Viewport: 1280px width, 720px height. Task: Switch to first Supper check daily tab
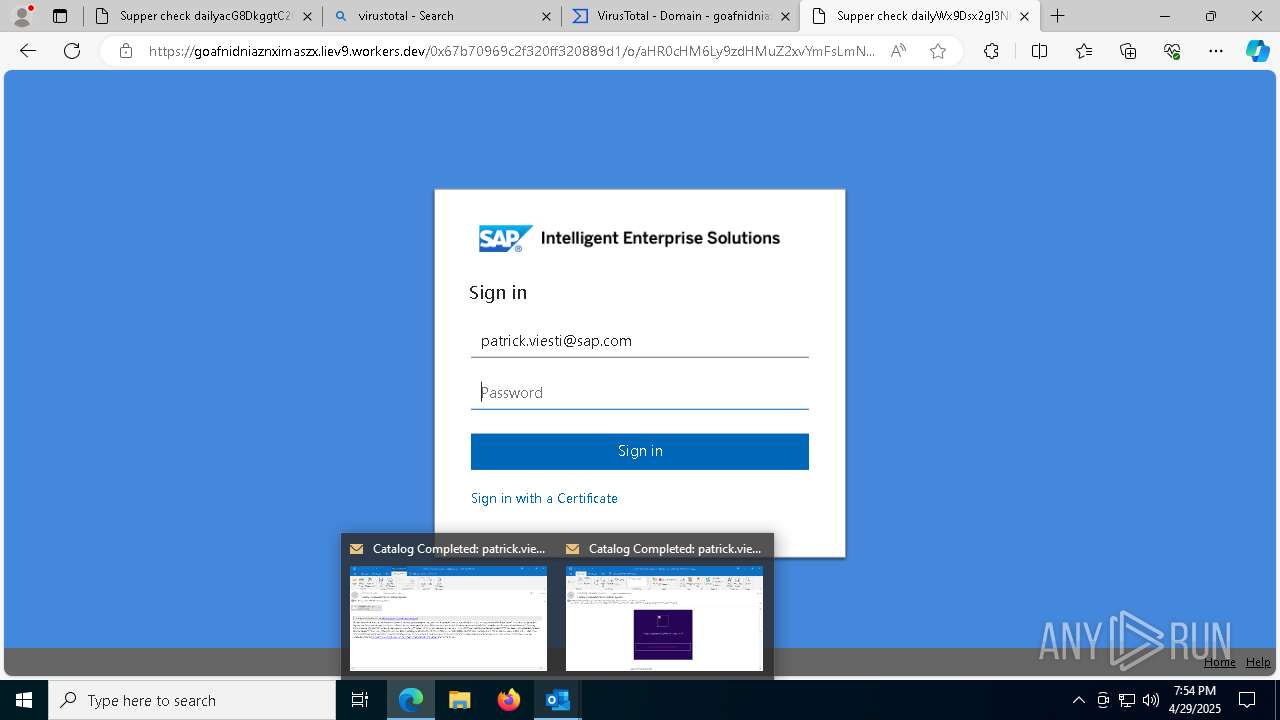[204, 16]
